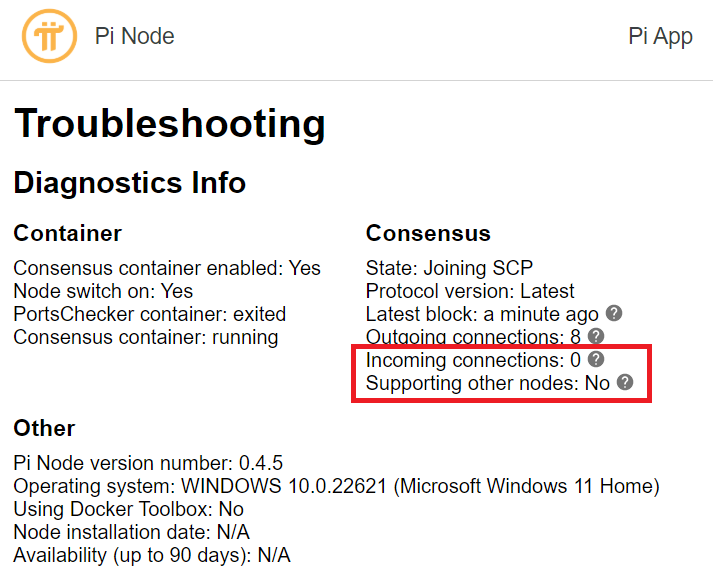Click the Container section heading

point(68,233)
